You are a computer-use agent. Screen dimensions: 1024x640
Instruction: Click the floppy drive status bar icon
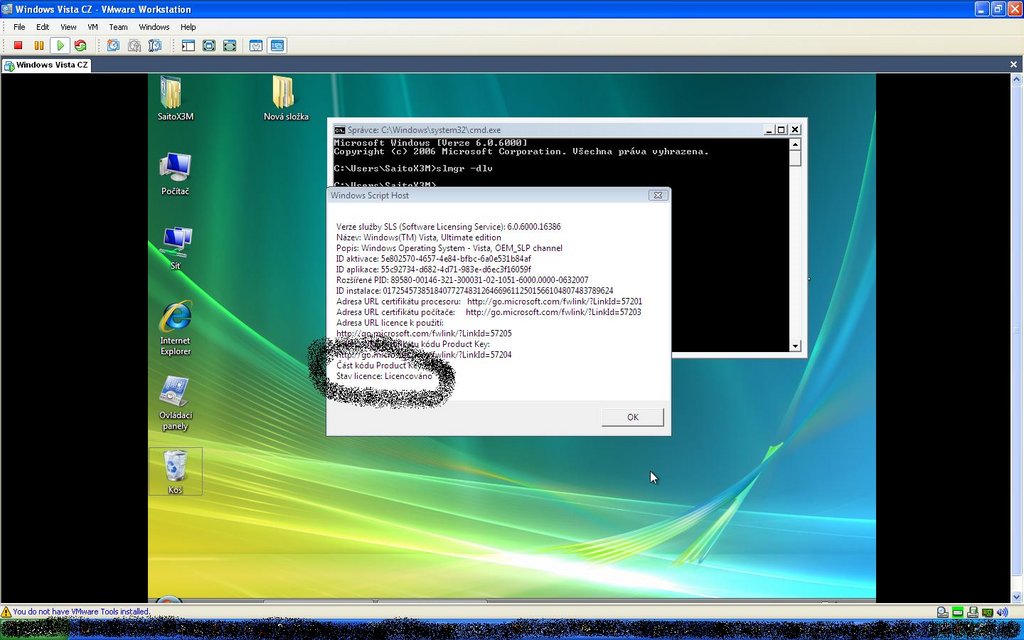pos(972,612)
